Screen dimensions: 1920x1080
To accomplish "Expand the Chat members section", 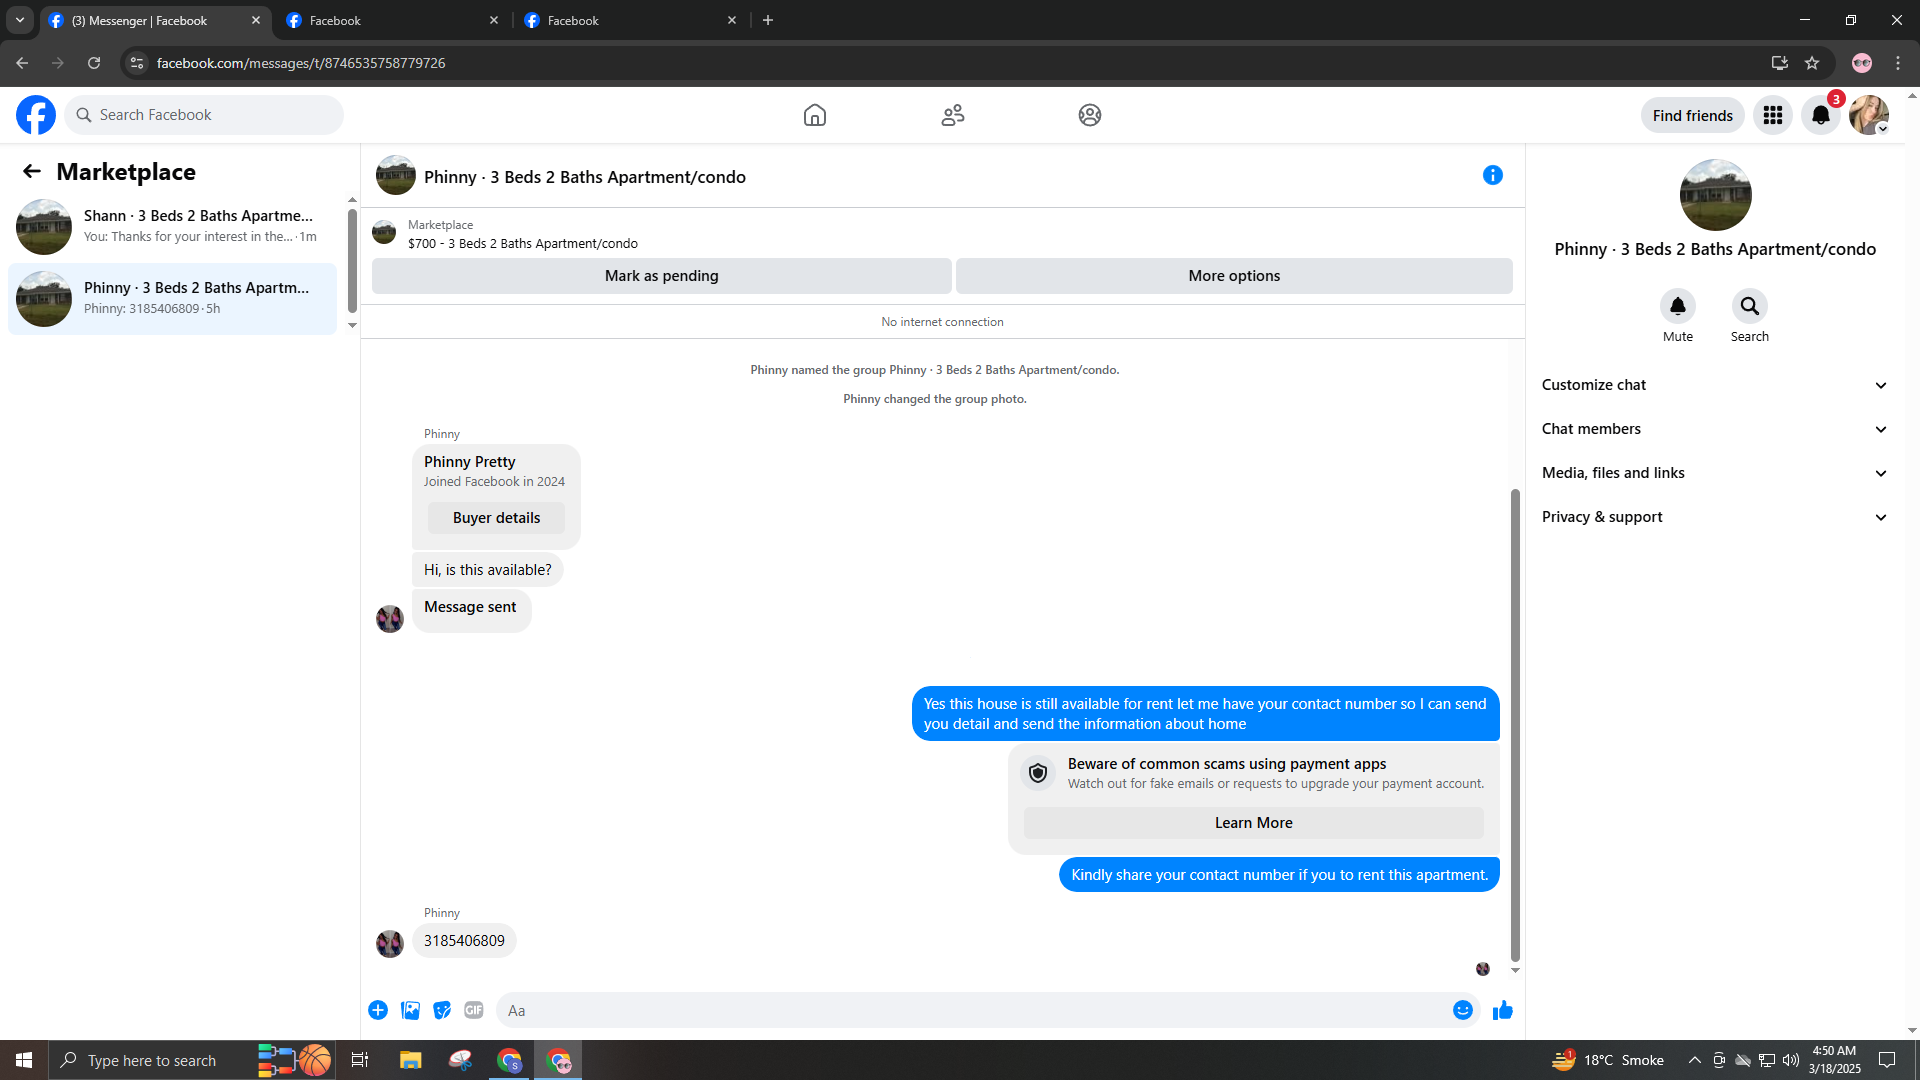I will point(1714,429).
